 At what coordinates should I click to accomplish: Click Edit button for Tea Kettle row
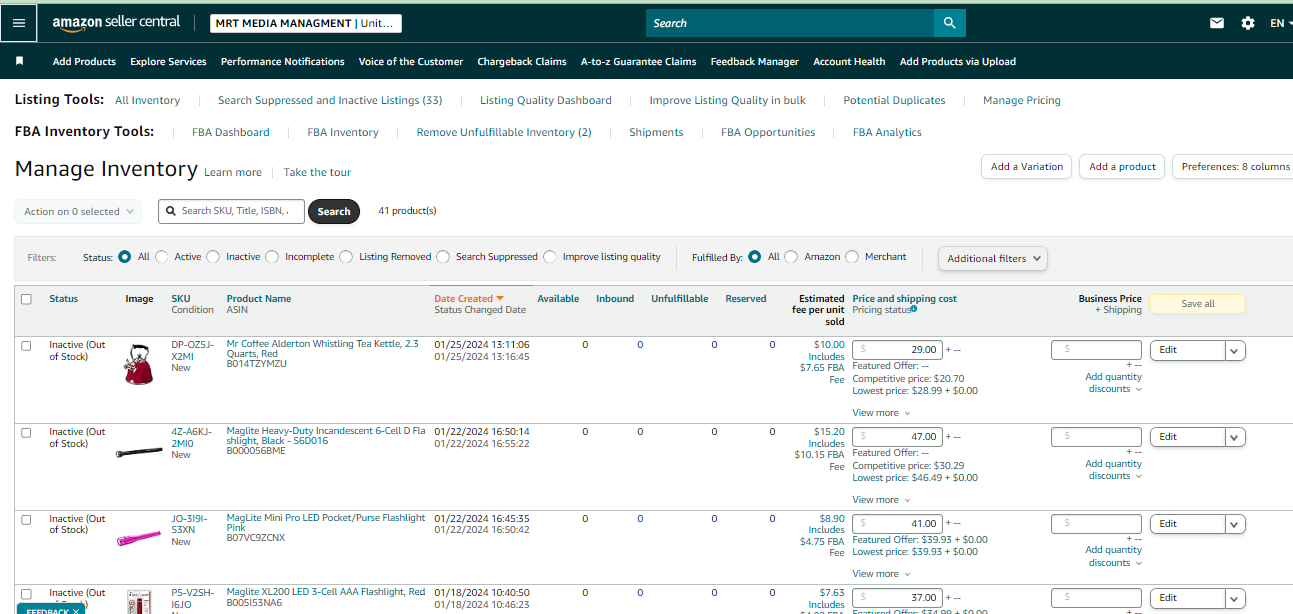pos(1188,350)
